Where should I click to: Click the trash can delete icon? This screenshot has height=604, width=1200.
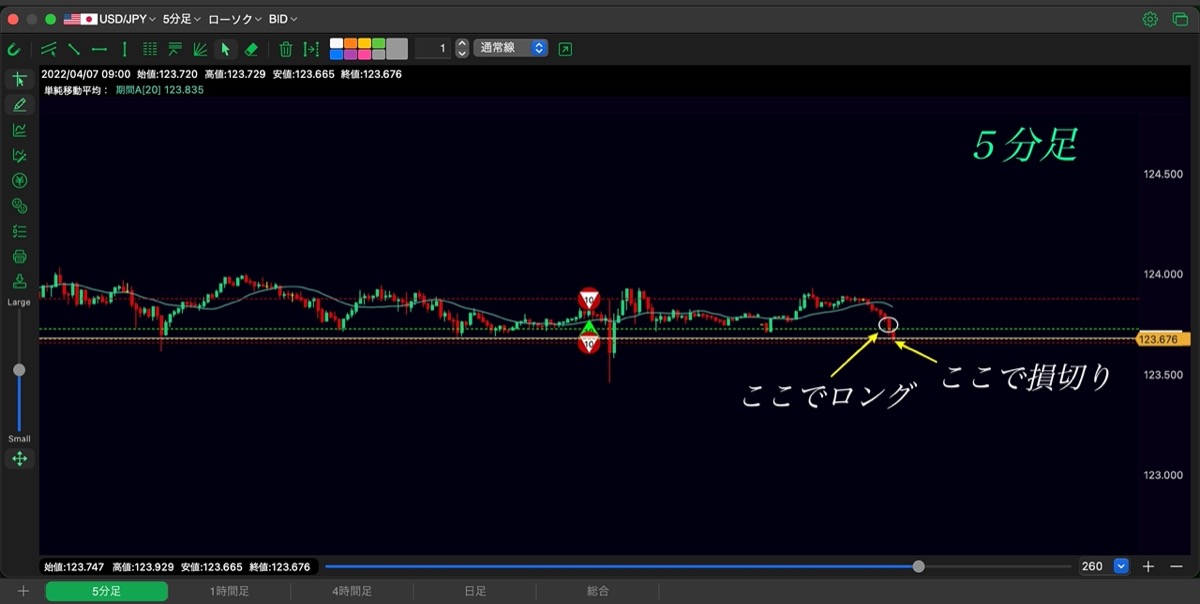click(286, 48)
